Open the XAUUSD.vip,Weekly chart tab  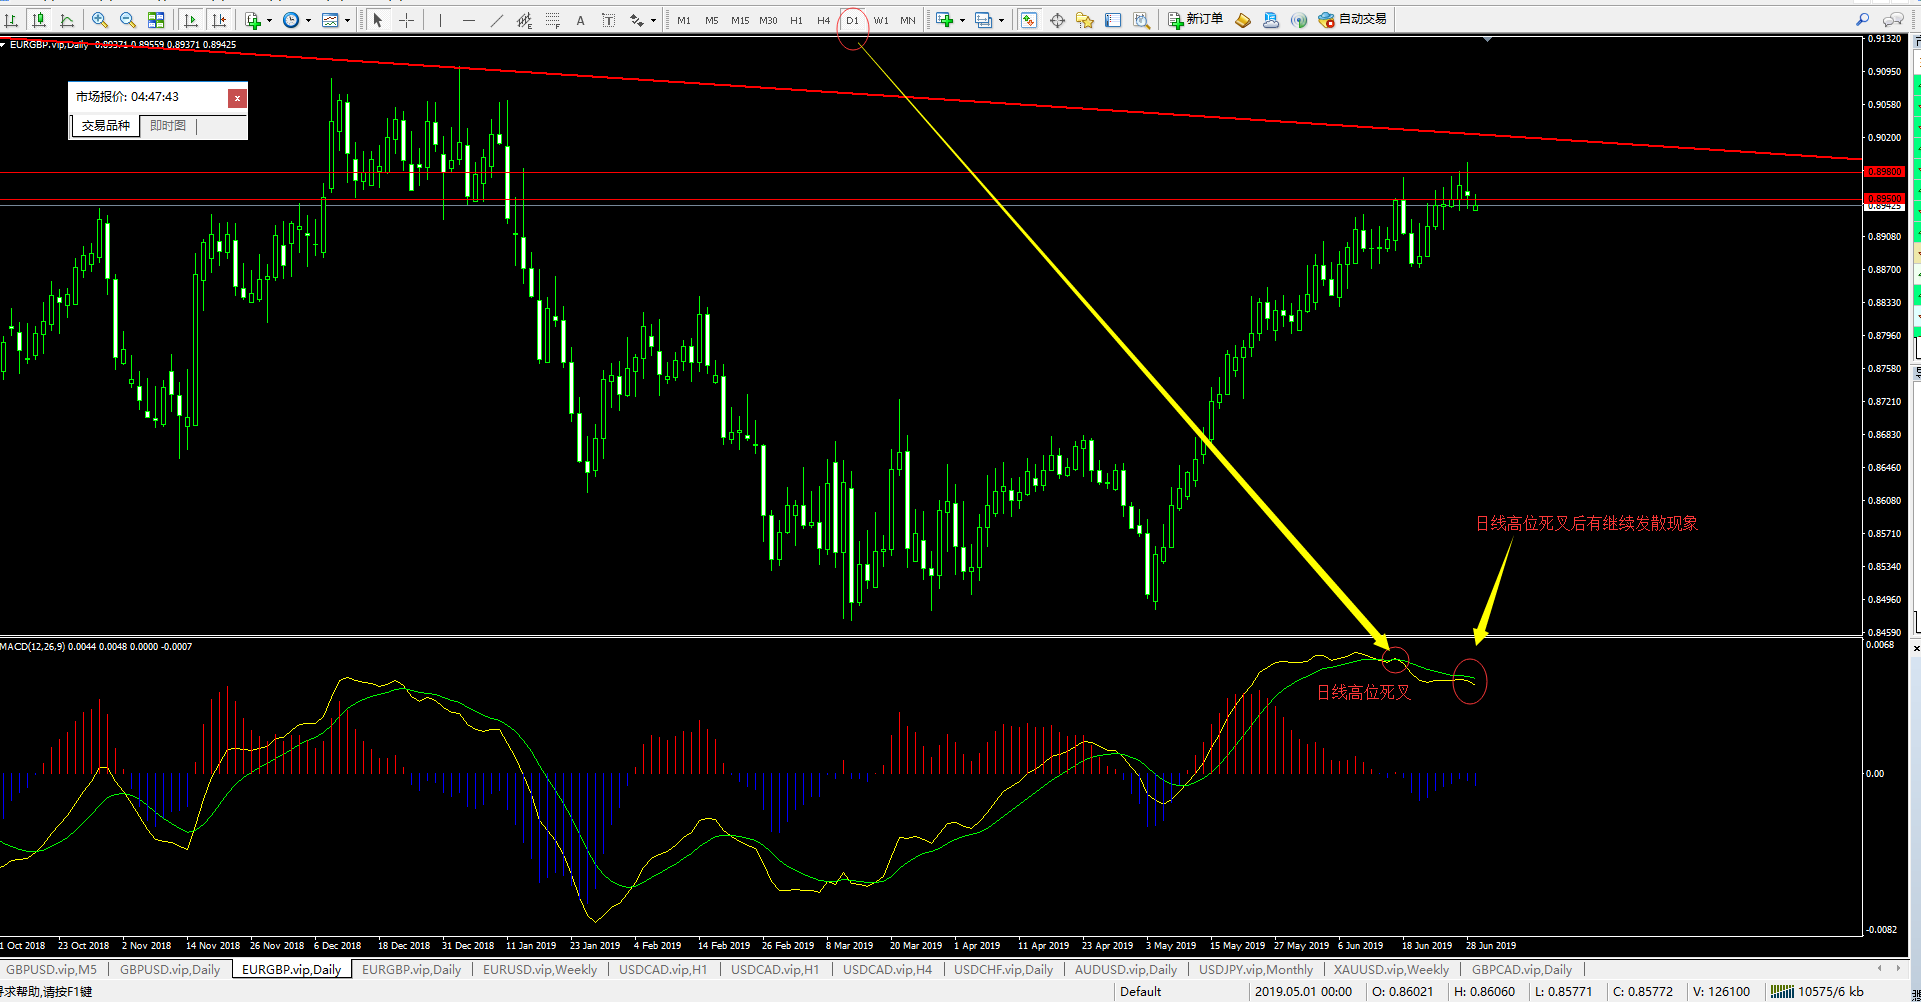click(1391, 969)
